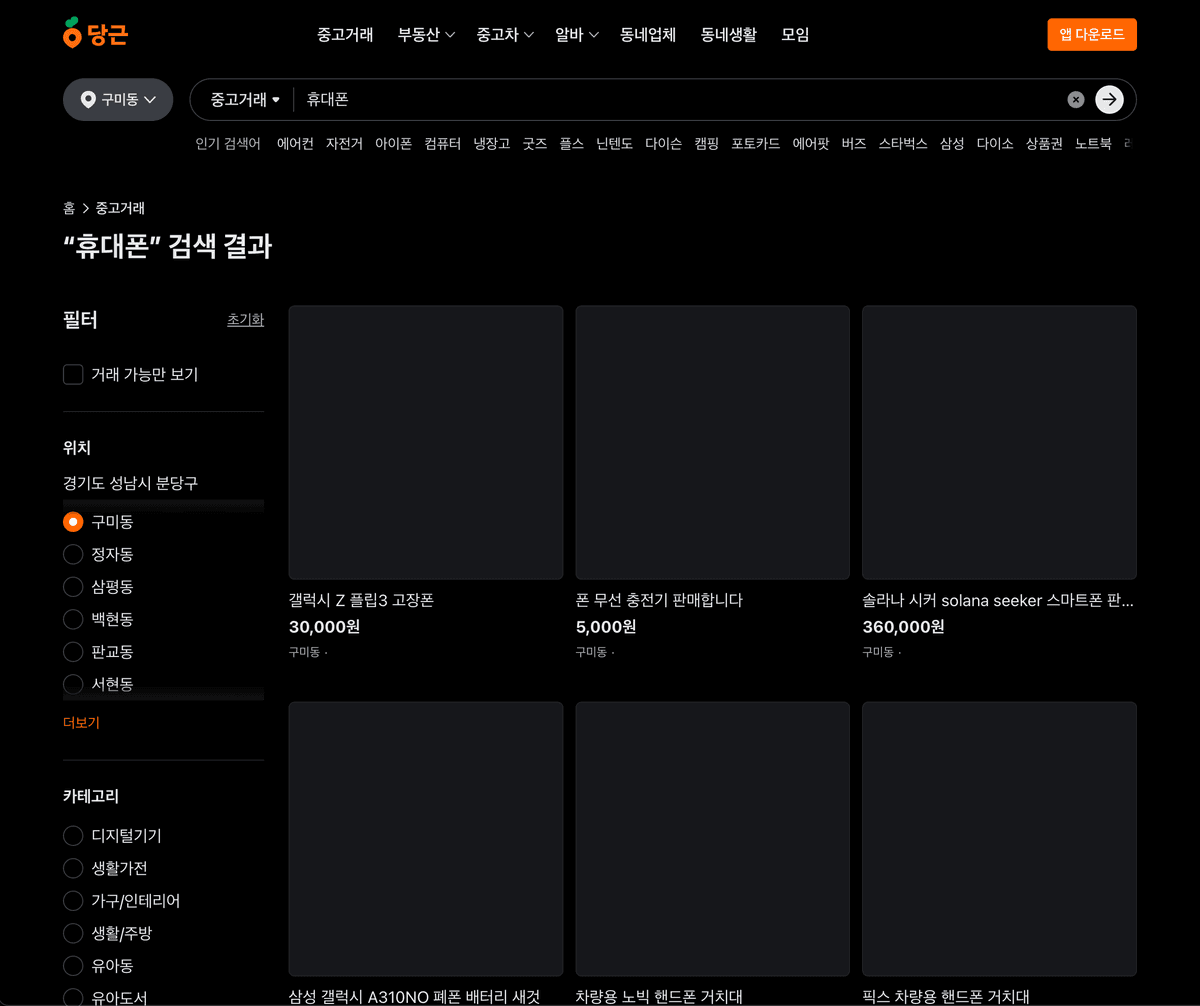Search popular keyword 노트북
Viewport: 1200px width, 1006px height.
[1093, 144]
